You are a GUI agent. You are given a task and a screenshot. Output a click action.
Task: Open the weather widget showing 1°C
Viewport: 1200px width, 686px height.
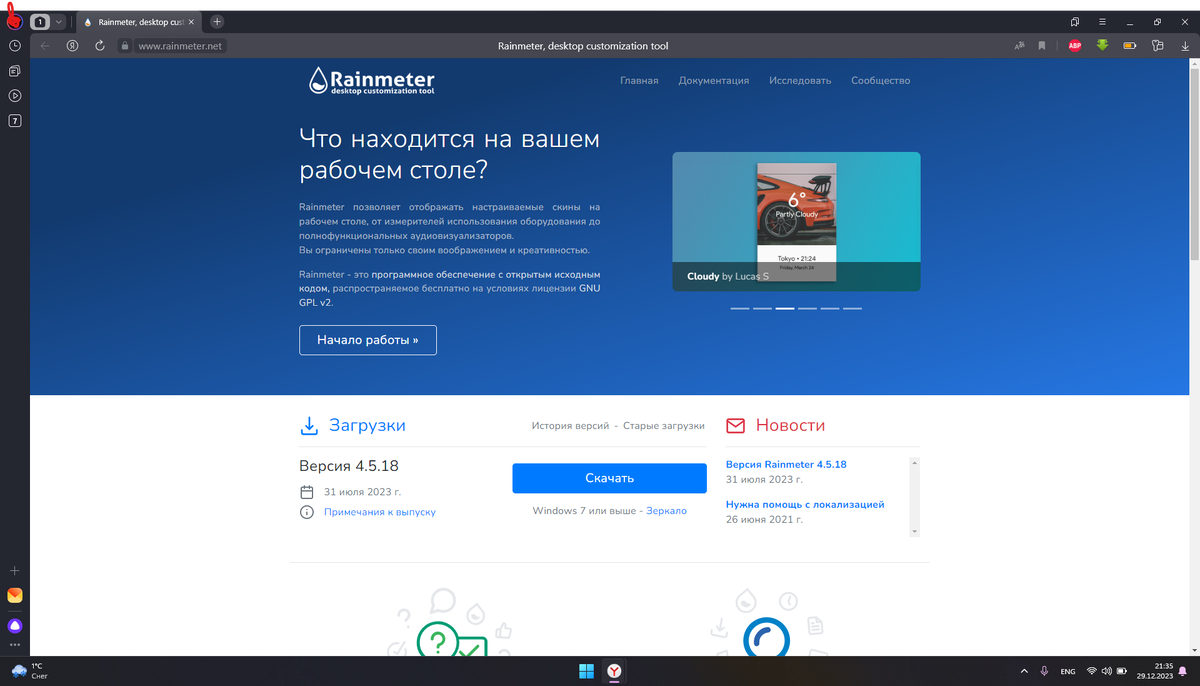(28, 670)
